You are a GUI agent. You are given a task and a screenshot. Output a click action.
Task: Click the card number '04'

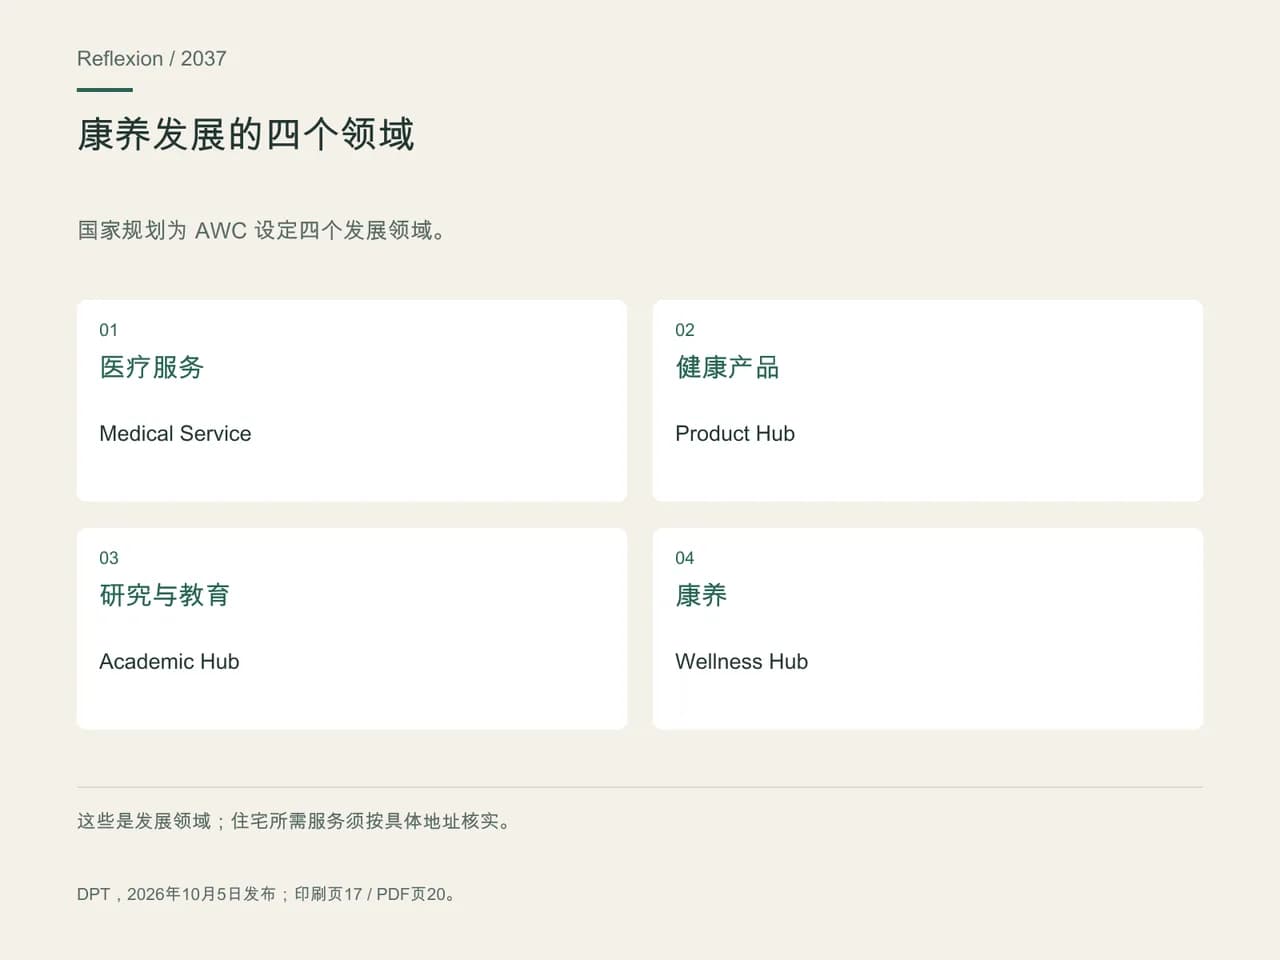(x=685, y=558)
